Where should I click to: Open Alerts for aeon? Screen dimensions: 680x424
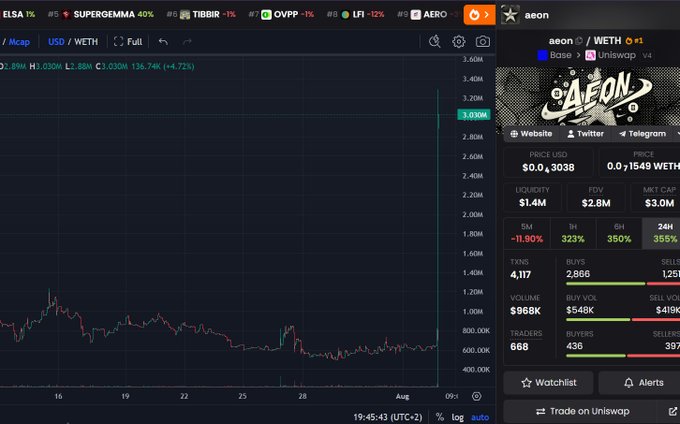(x=639, y=383)
